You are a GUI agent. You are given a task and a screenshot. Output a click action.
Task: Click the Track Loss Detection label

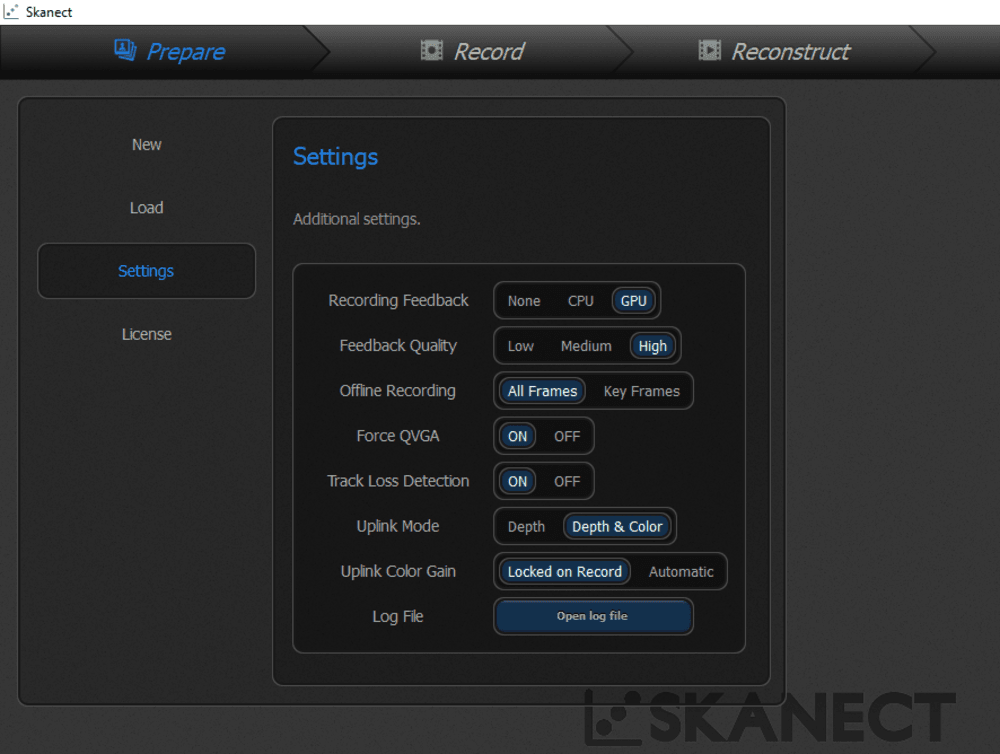(398, 481)
